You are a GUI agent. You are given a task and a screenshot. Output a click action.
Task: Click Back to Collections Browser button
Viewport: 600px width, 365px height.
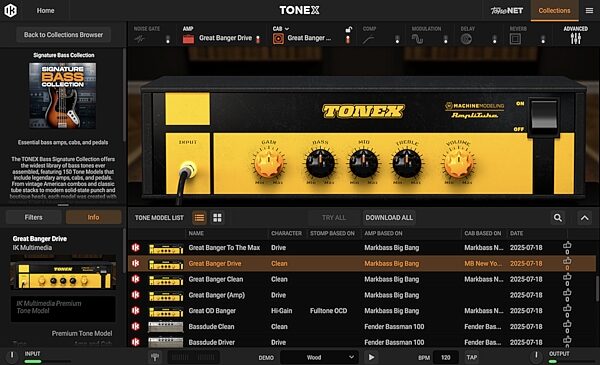[x=63, y=35]
